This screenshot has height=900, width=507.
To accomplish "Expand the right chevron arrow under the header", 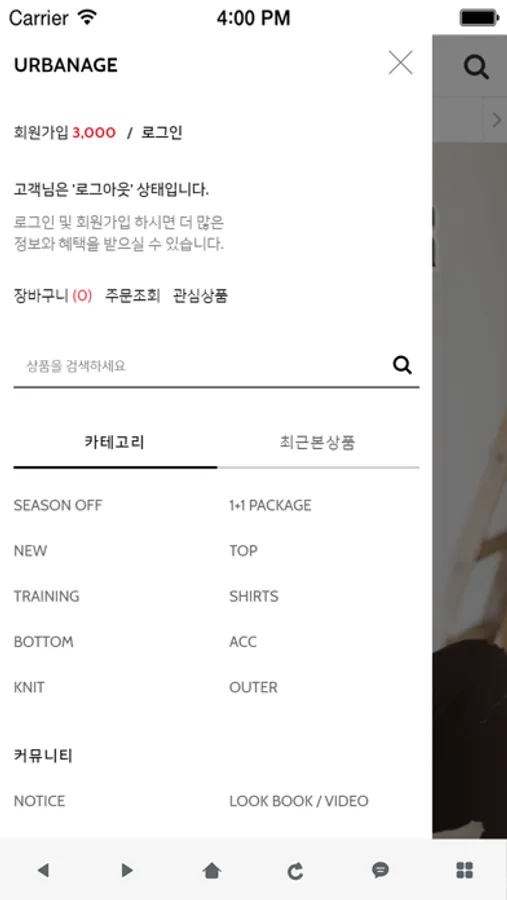I will [497, 120].
